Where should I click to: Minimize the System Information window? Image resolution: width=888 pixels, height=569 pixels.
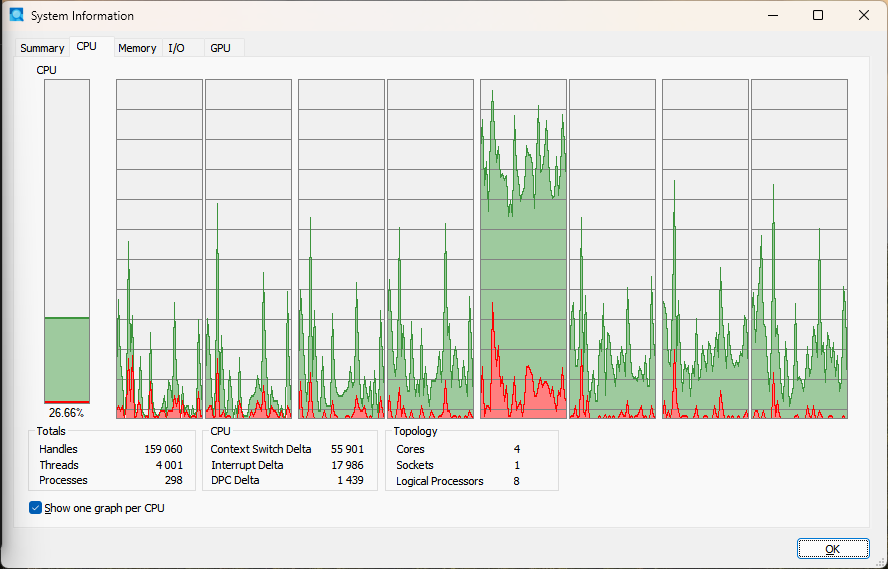pos(772,15)
